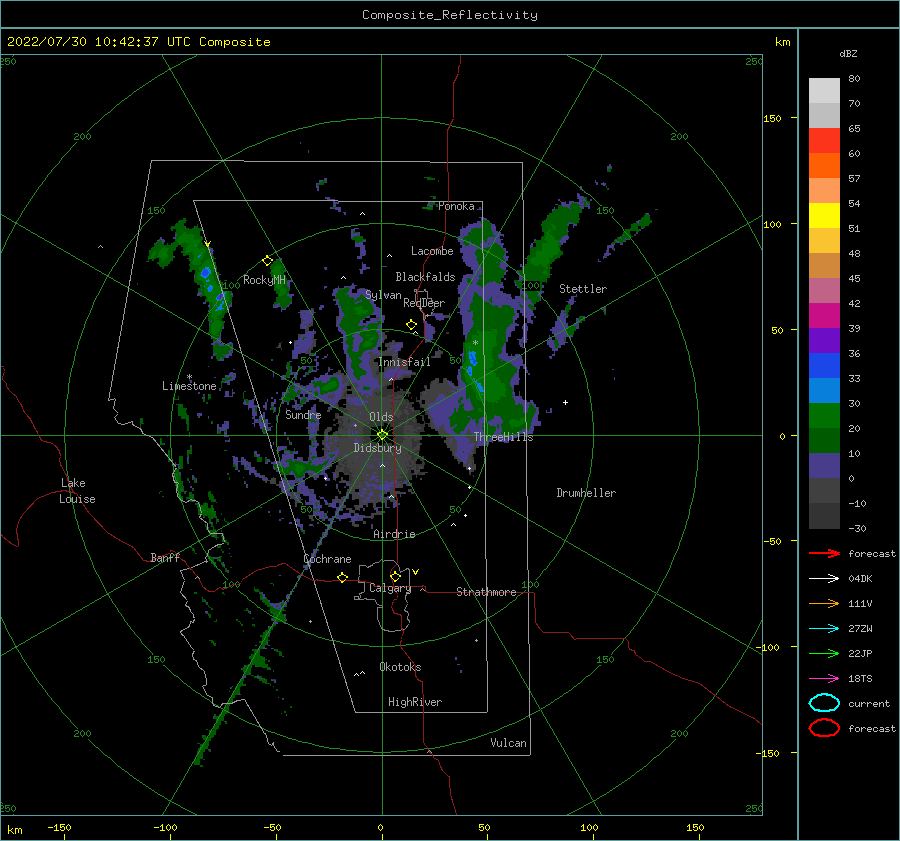The height and width of the screenshot is (841, 900).
Task: Click the blue 36 dBZ color swatch
Action: pos(824,365)
